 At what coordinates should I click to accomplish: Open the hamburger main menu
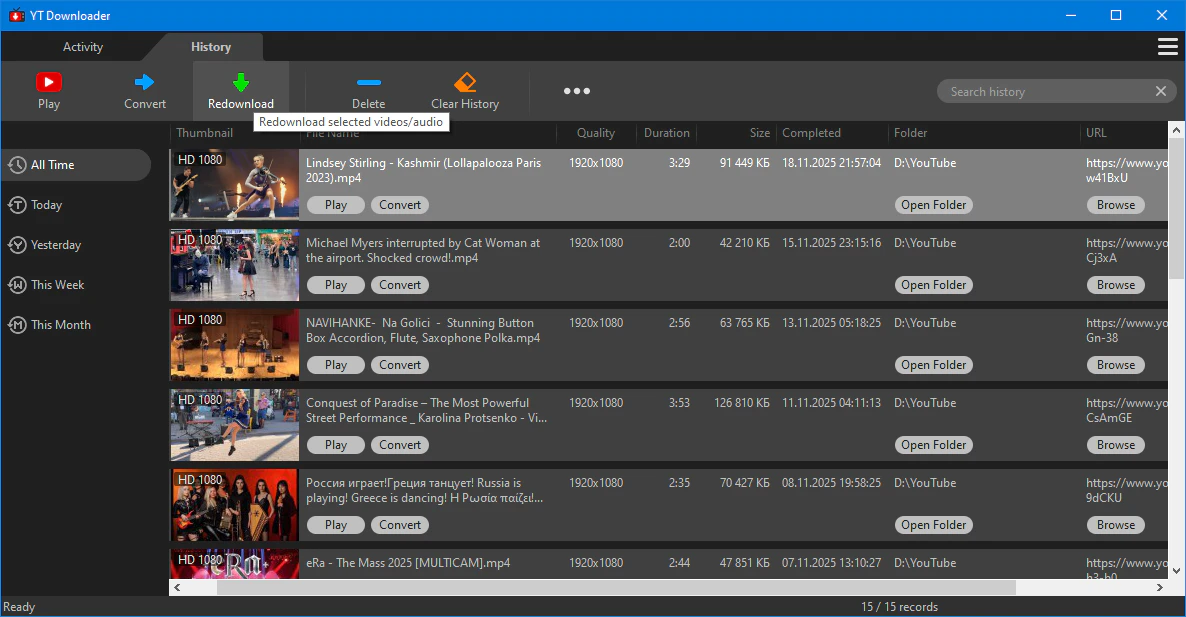pyautogui.click(x=1167, y=47)
